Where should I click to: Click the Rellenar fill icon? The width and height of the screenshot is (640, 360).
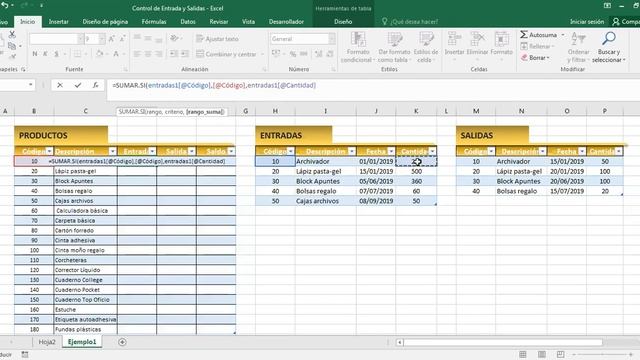click(524, 47)
